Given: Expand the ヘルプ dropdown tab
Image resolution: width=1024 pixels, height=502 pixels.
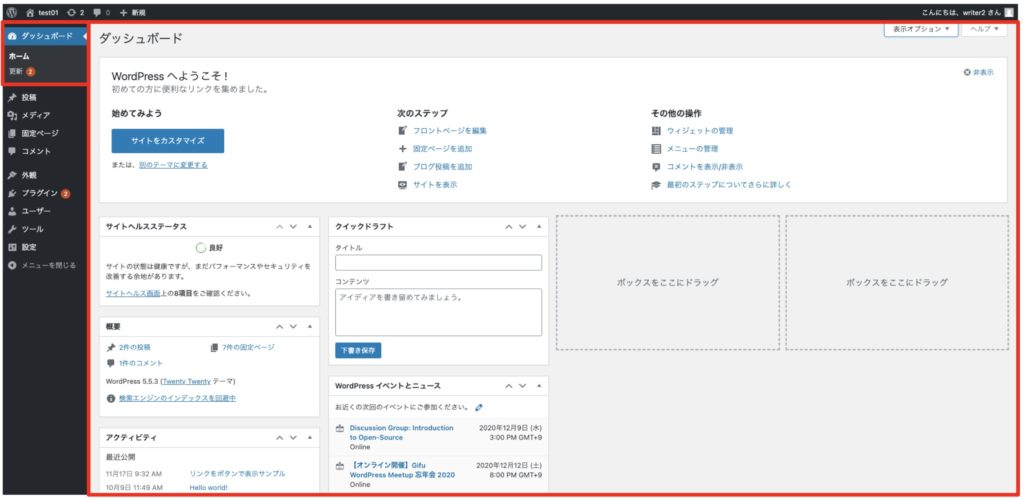Looking at the screenshot, I should coord(984,29).
